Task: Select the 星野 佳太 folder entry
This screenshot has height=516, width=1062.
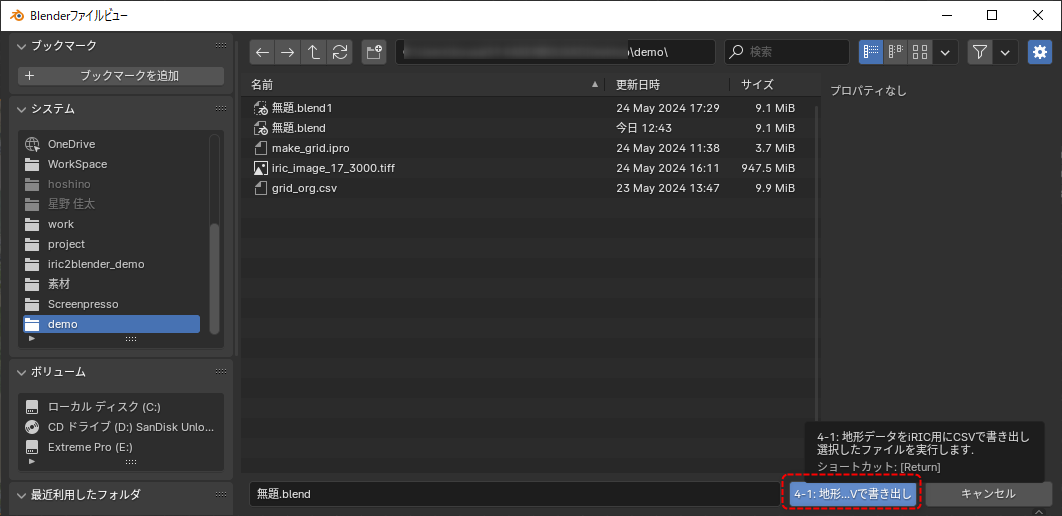Action: (112, 204)
